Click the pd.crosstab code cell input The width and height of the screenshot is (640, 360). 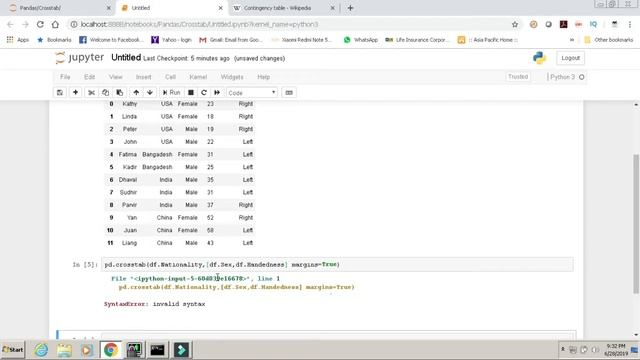coord(337,264)
